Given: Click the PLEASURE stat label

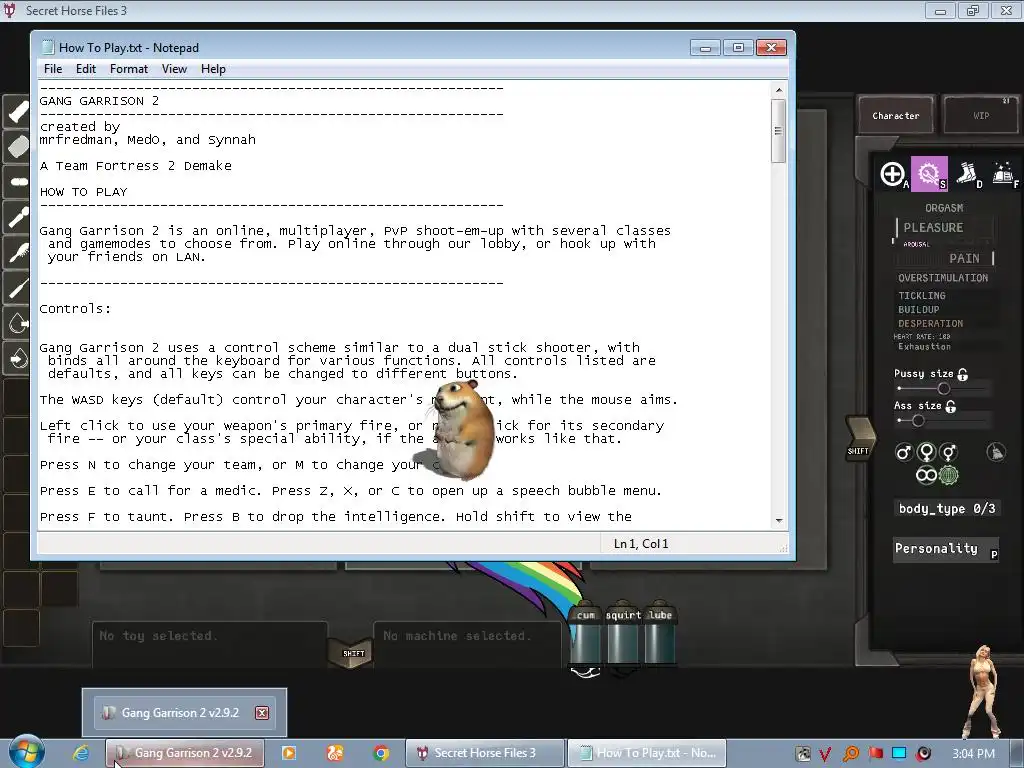Looking at the screenshot, I should [933, 228].
